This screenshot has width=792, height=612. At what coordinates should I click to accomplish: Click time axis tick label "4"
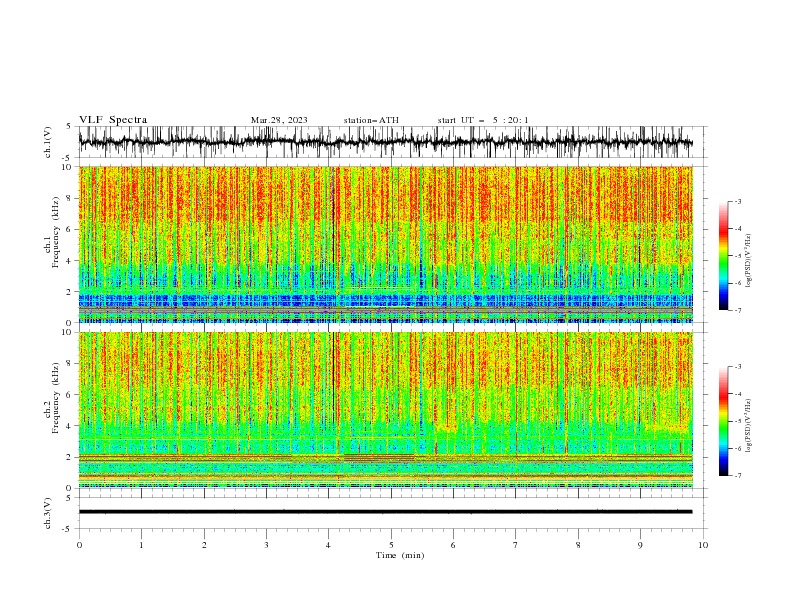(x=328, y=545)
